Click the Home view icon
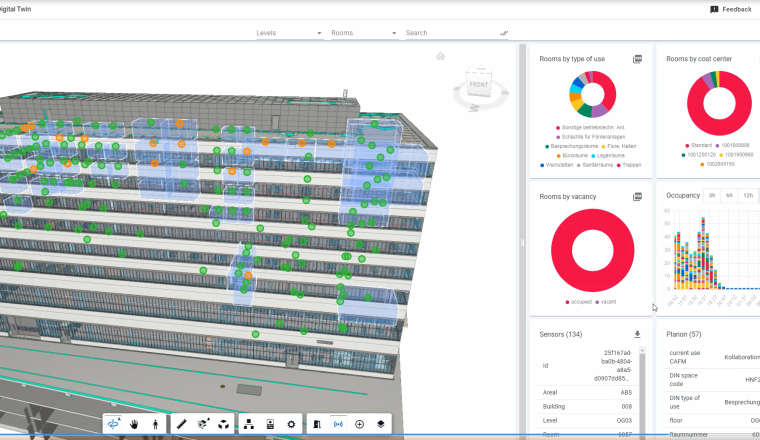 pyautogui.click(x=440, y=56)
